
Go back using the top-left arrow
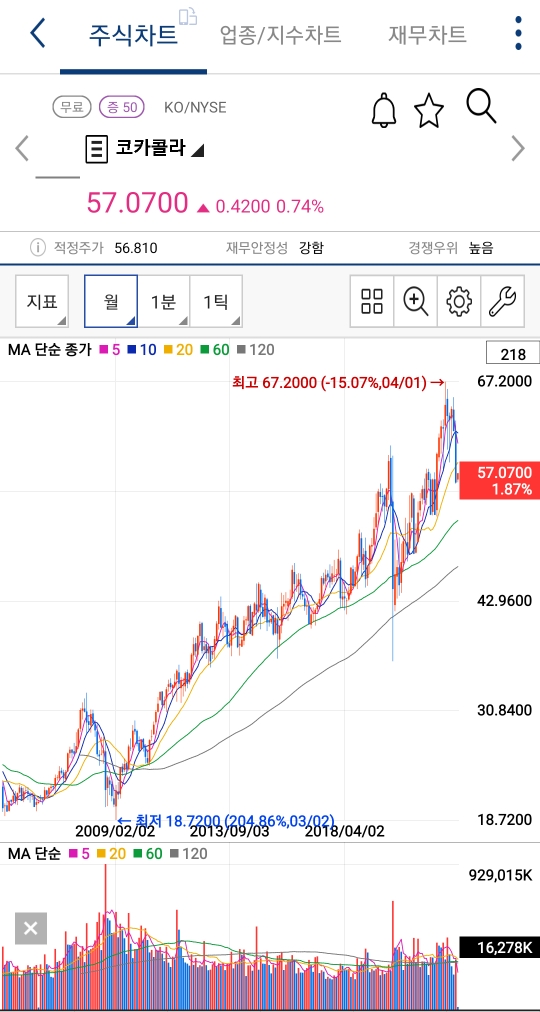coord(38,33)
